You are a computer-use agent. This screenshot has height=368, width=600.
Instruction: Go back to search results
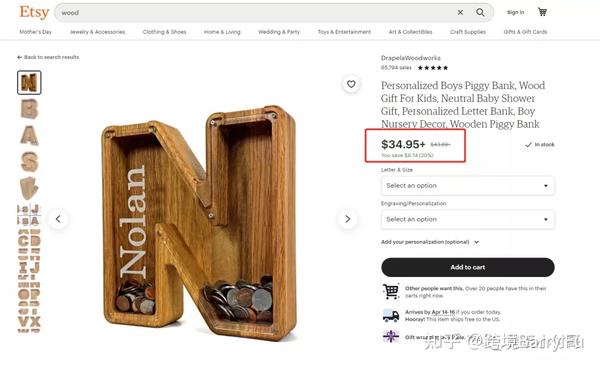point(48,57)
